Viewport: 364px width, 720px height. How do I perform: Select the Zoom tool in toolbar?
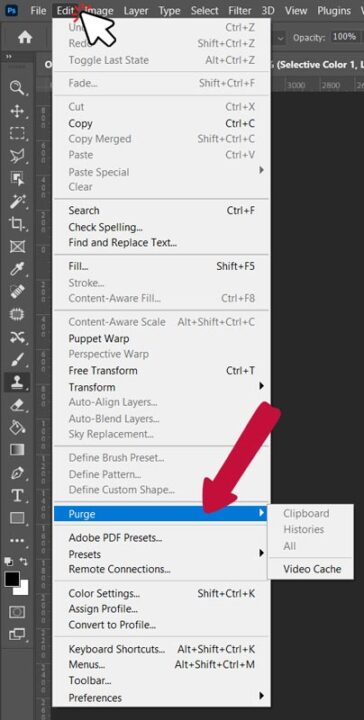coord(17,87)
